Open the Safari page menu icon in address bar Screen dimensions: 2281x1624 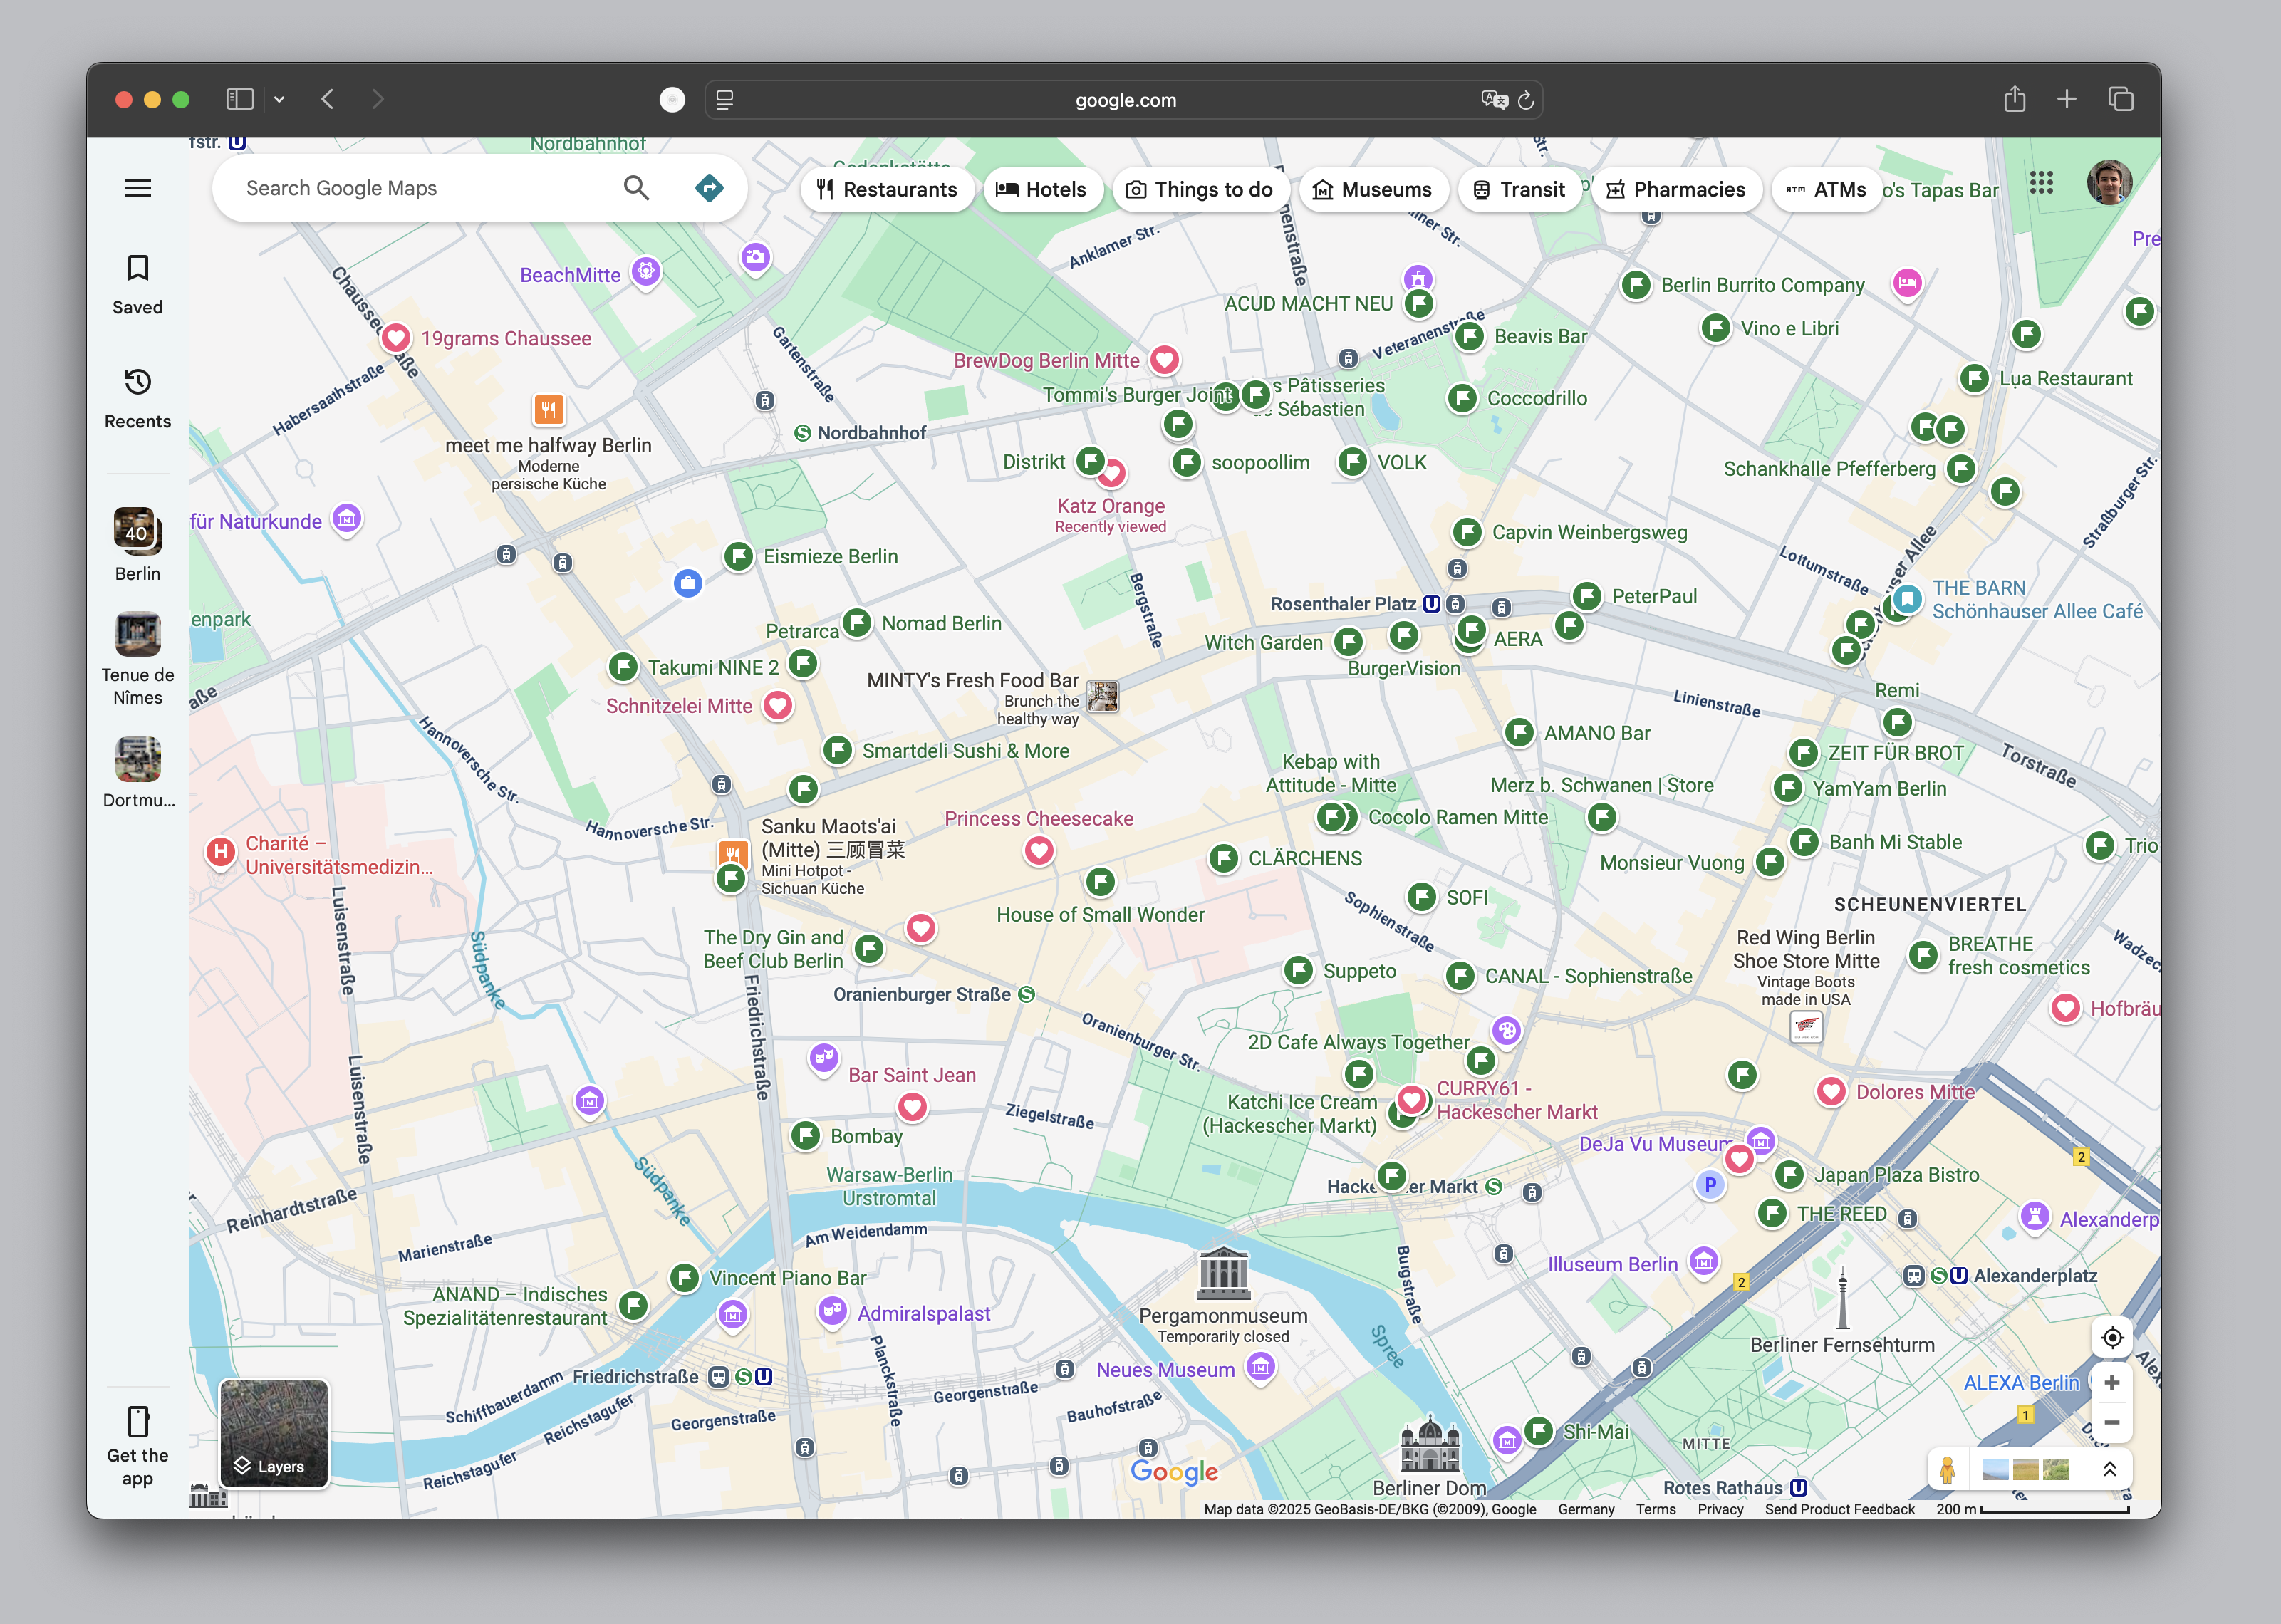(x=725, y=100)
